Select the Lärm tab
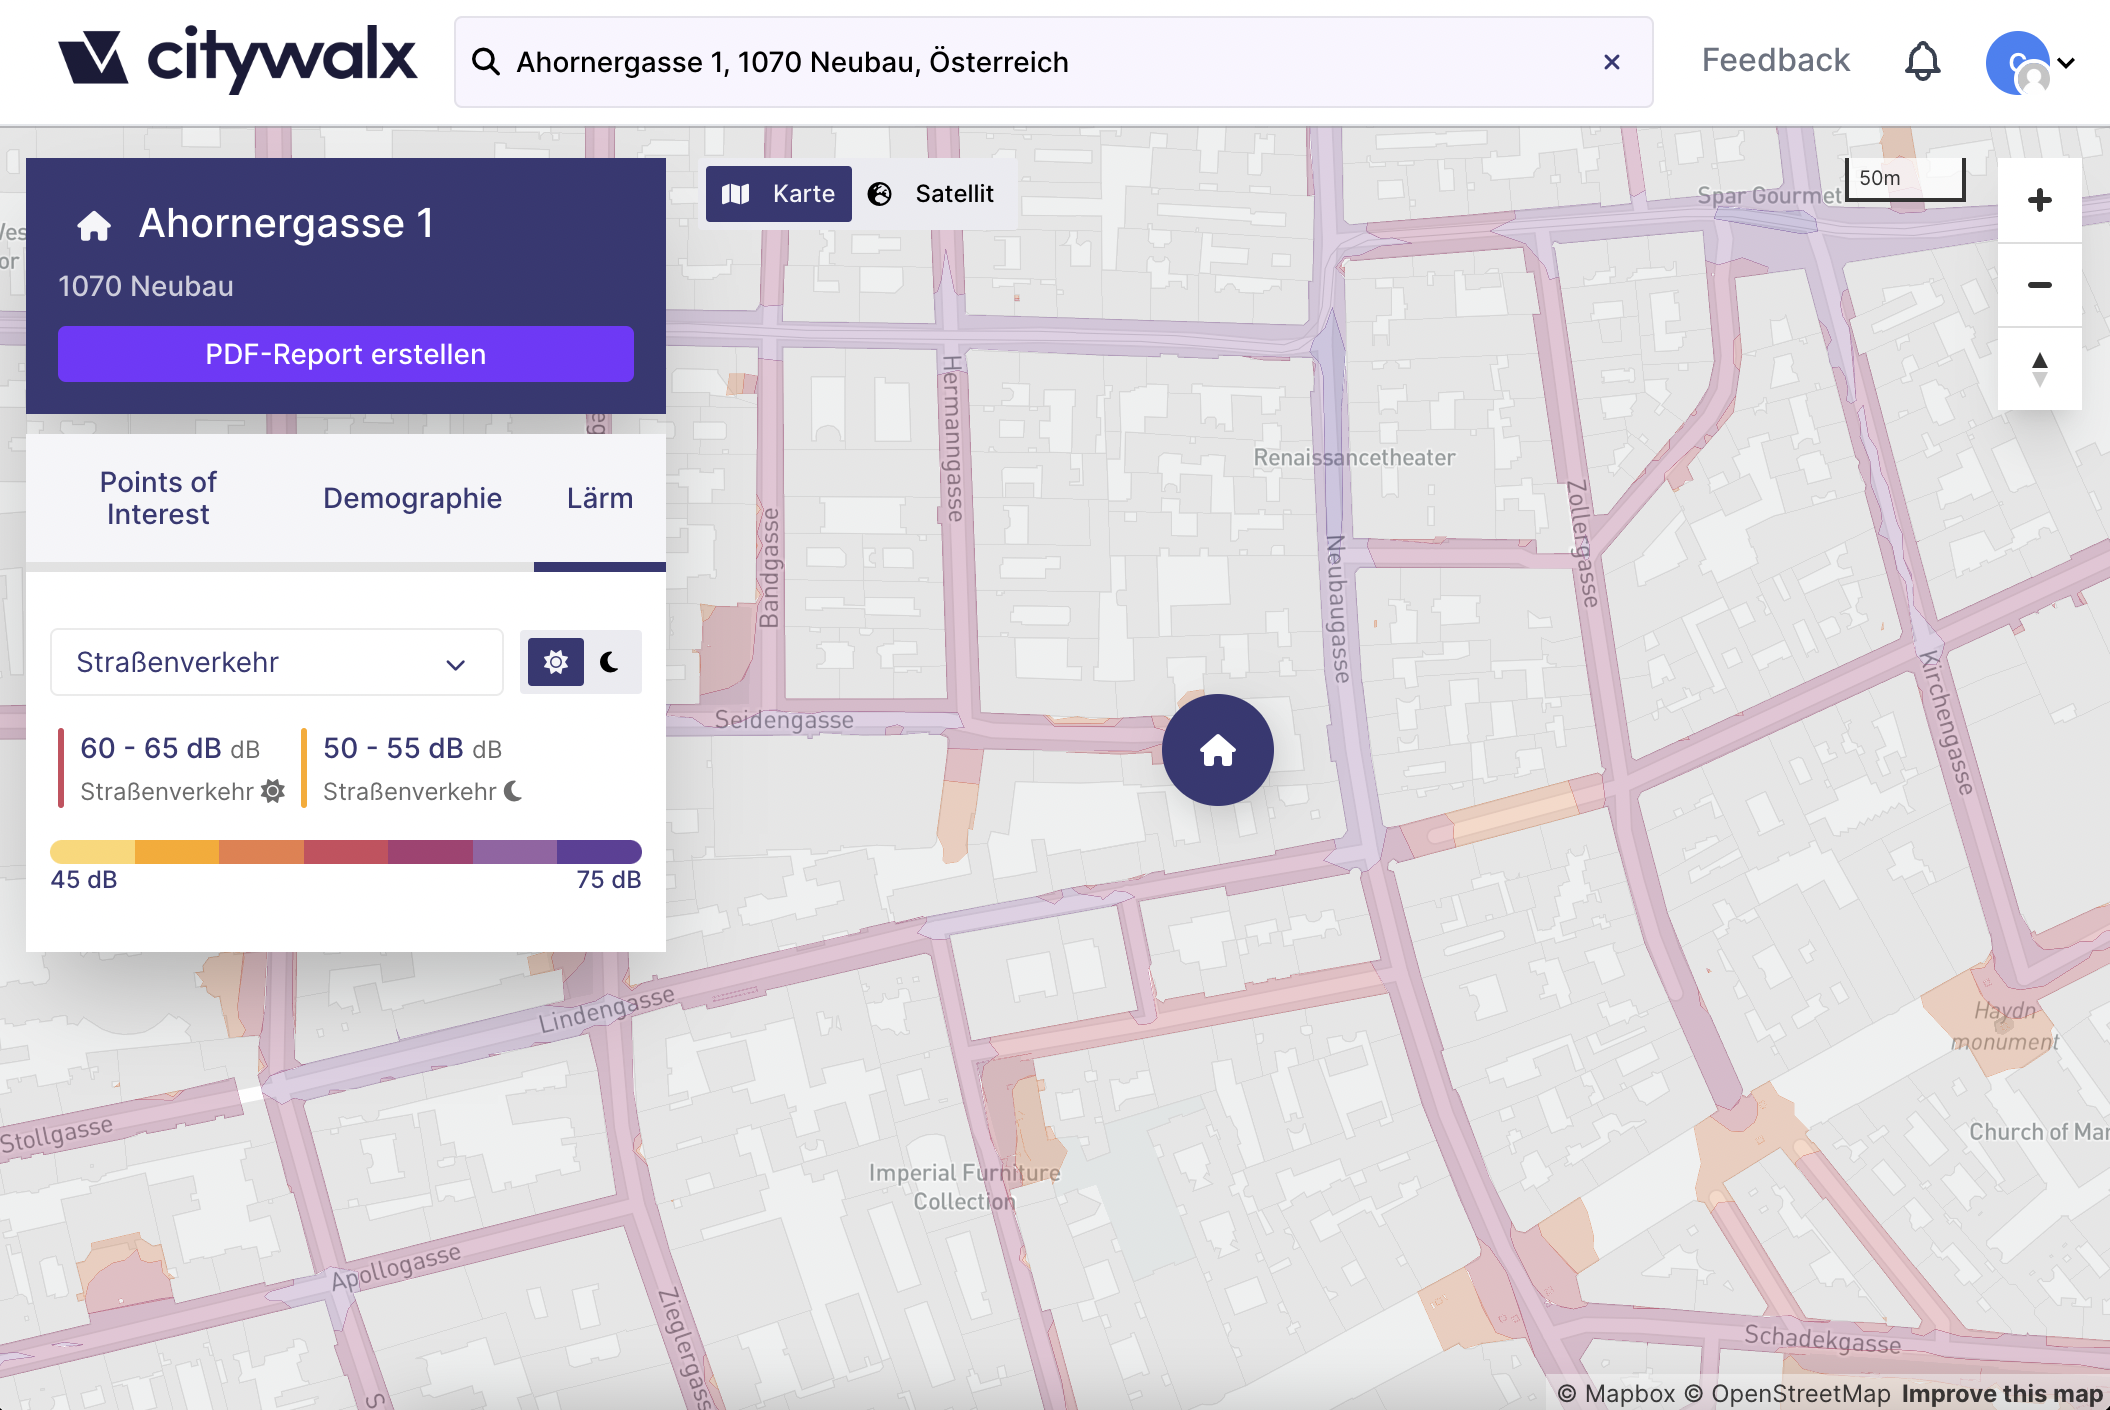 pyautogui.click(x=600, y=498)
